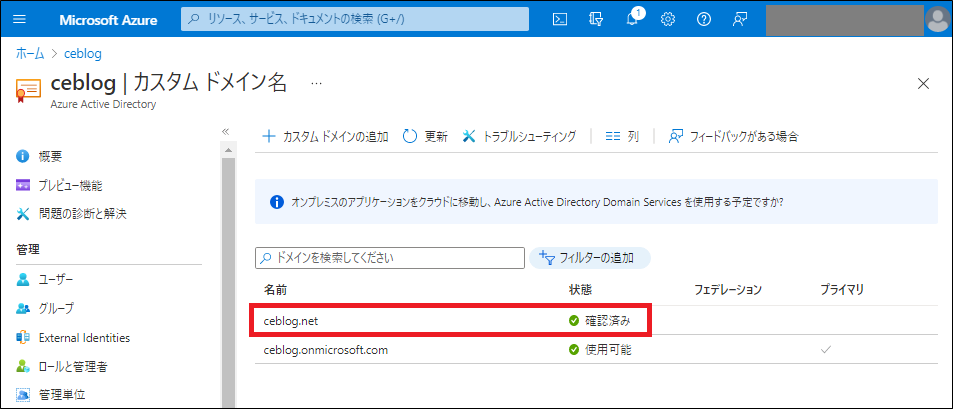Click the Microsoft Azure home title
The image size is (953, 409).
coord(108,19)
